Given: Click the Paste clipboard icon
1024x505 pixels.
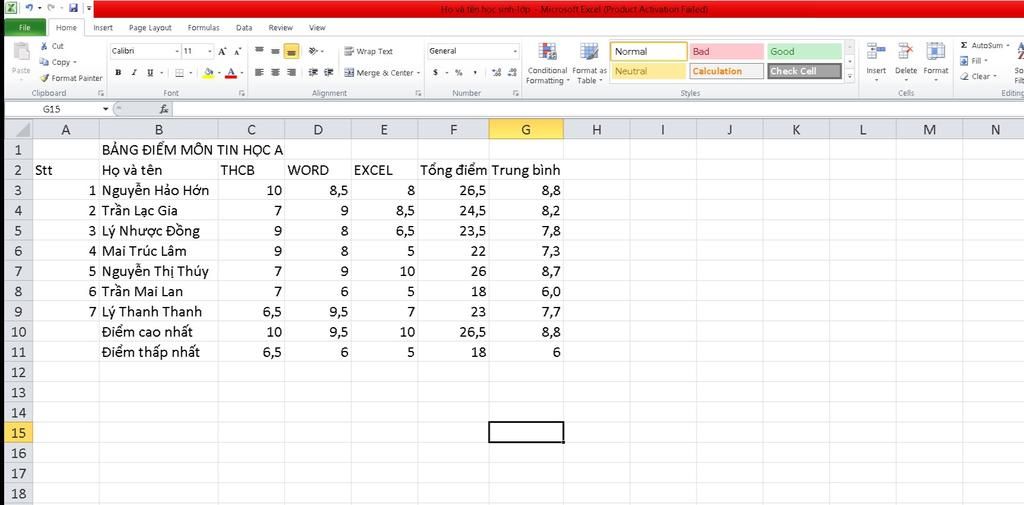Looking at the screenshot, I should [21, 52].
